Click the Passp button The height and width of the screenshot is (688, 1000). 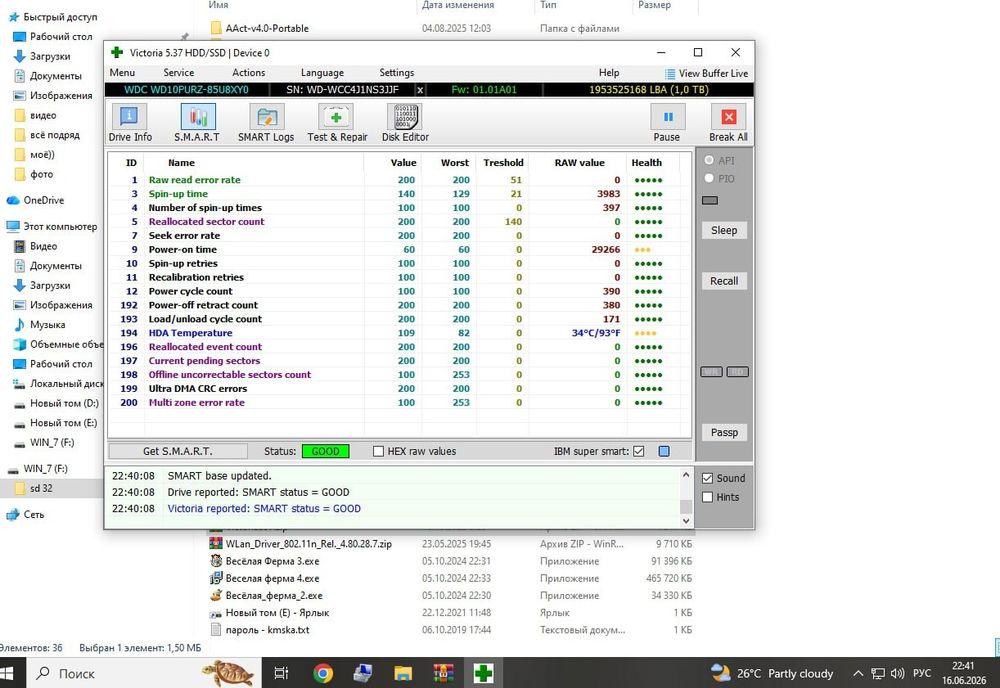(x=724, y=432)
